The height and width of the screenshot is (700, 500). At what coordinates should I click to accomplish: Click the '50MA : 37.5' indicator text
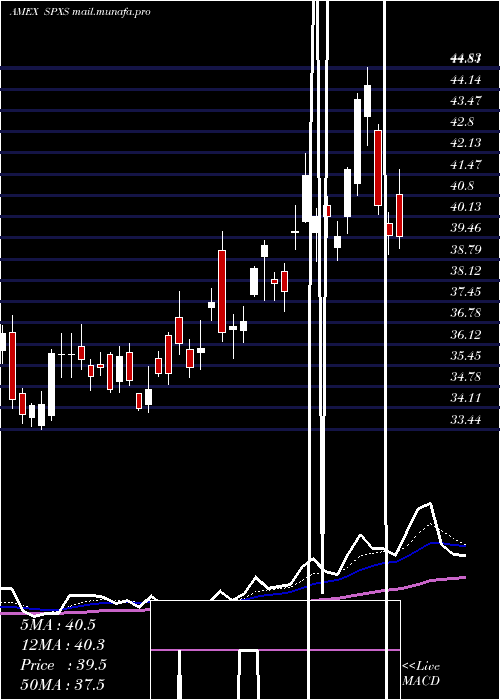(62, 685)
